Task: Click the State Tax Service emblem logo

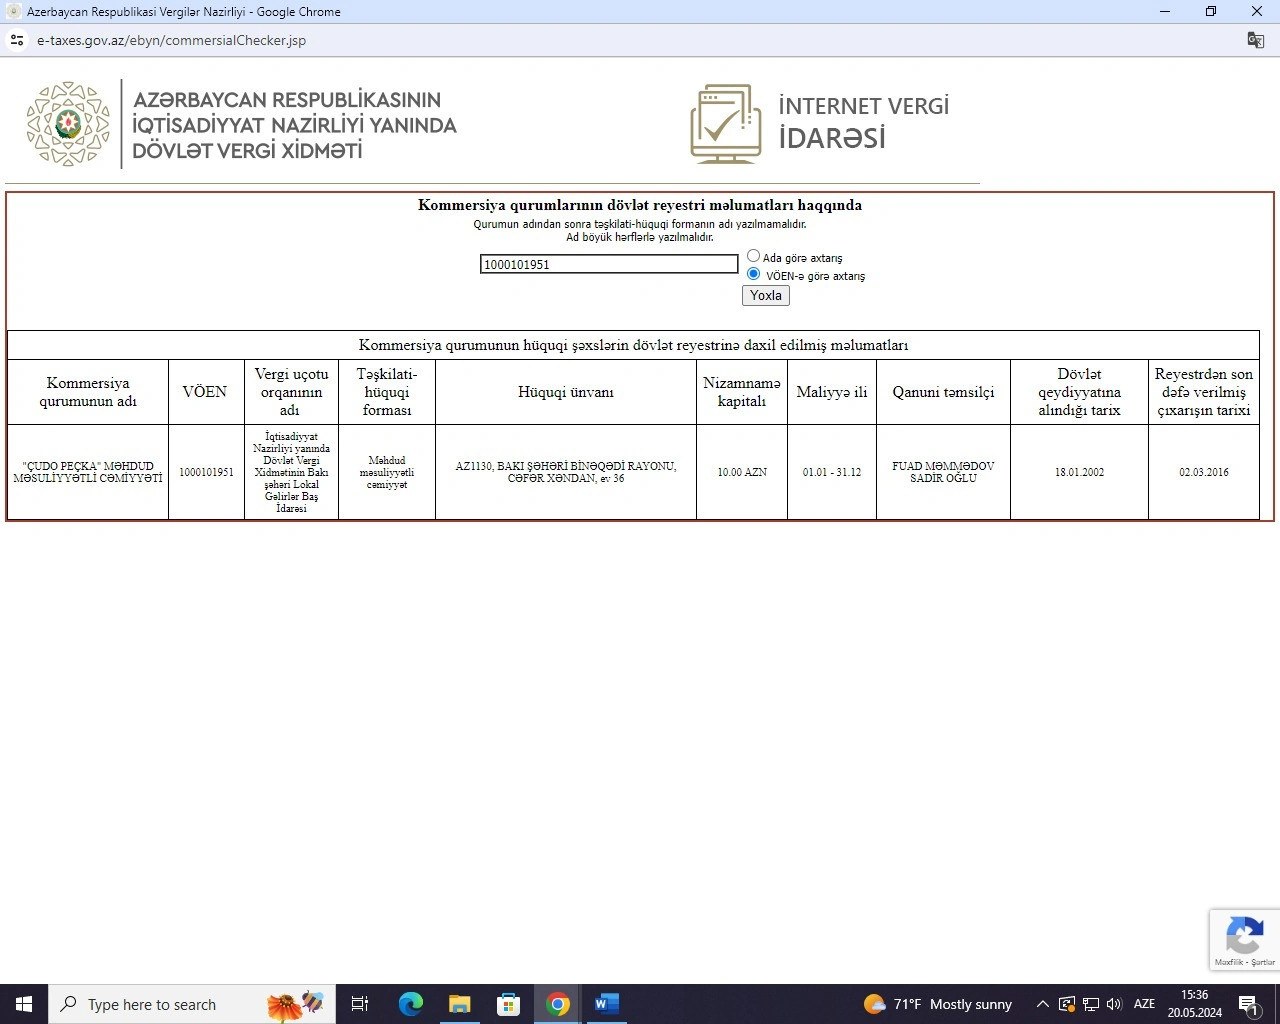Action: (68, 124)
